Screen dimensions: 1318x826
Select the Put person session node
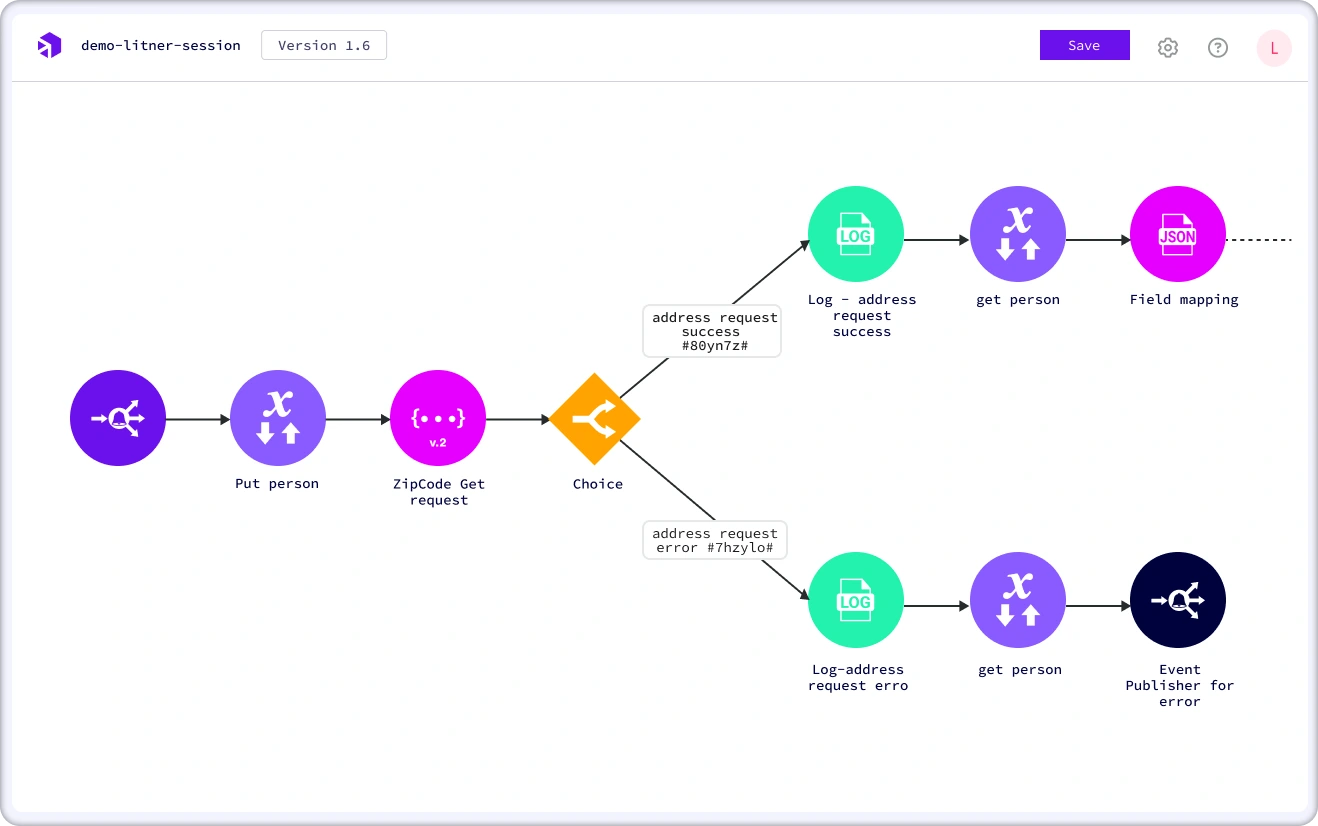278,418
